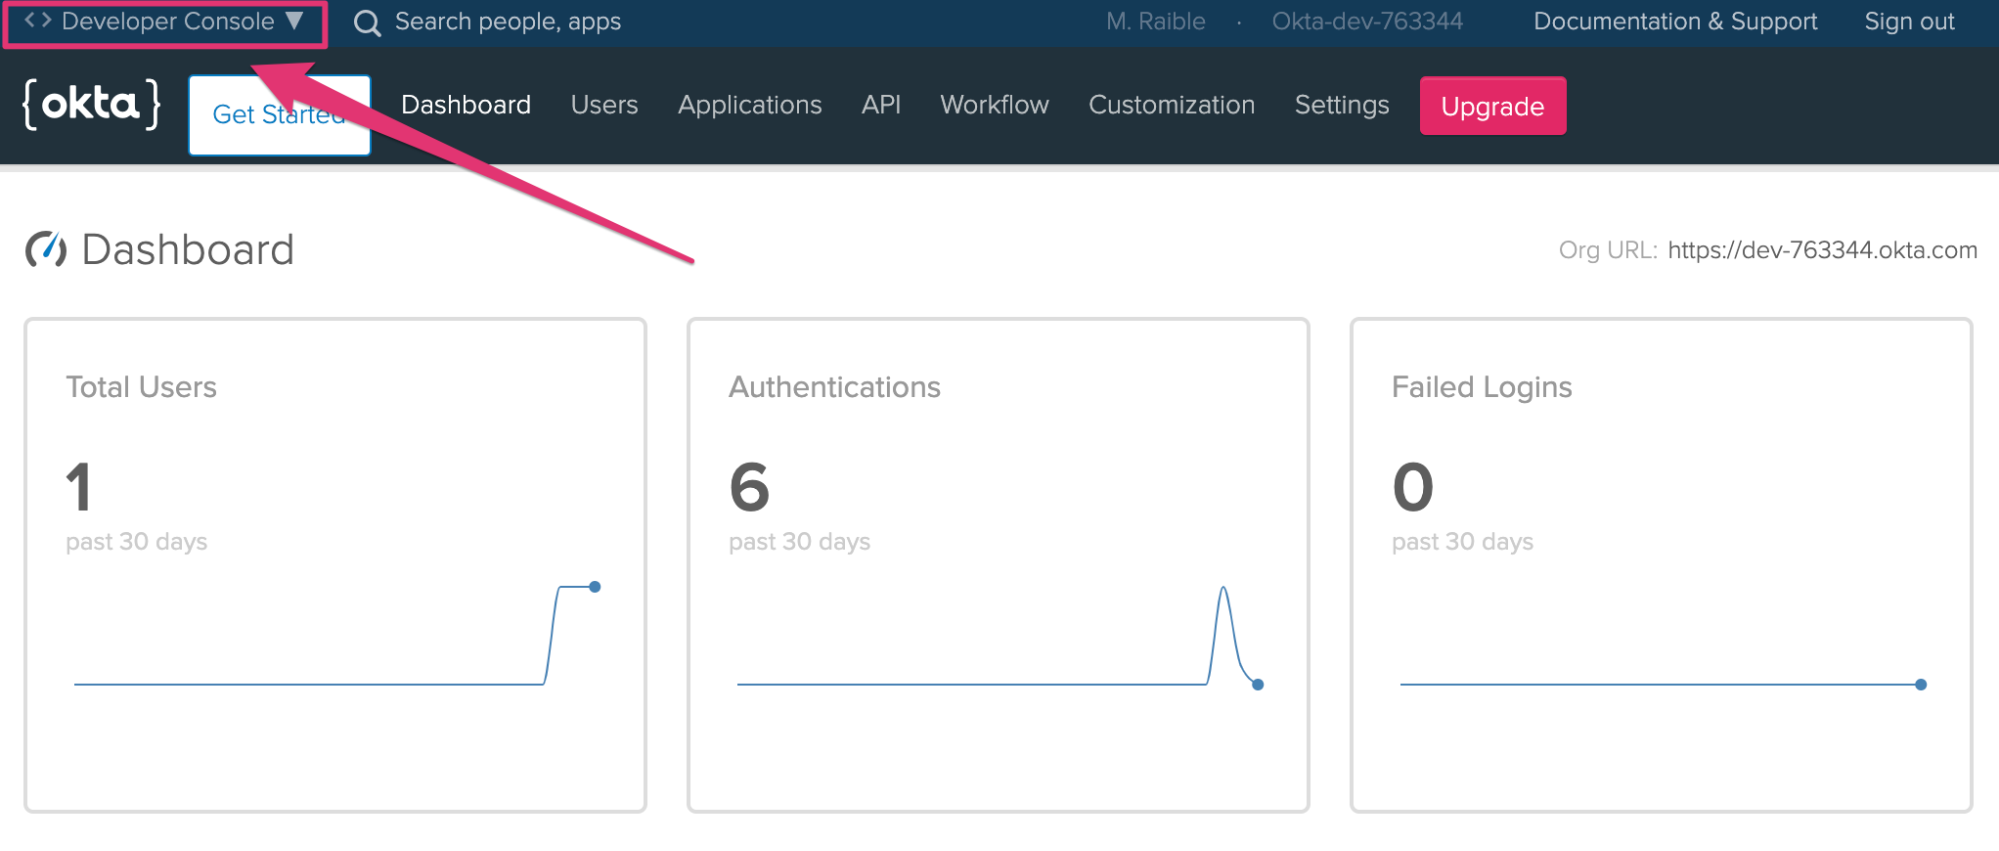Open the API menu
The height and width of the screenshot is (851, 1999).
[881, 105]
